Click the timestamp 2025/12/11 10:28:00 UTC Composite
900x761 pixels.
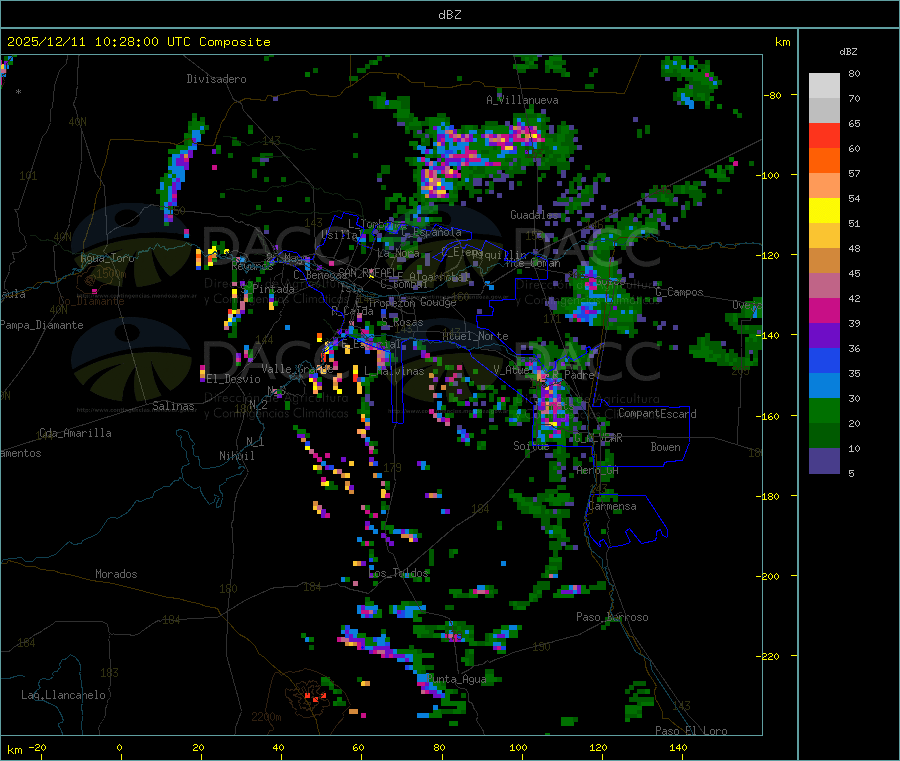click(x=139, y=42)
